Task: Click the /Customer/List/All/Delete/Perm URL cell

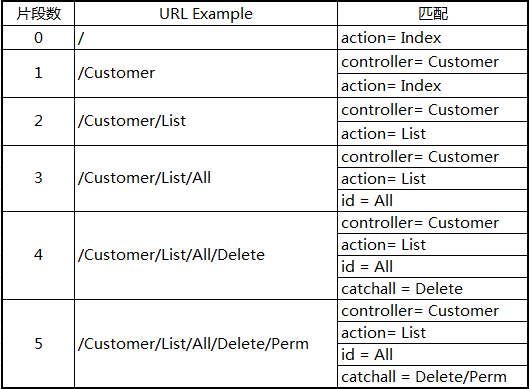Action: coord(206,343)
